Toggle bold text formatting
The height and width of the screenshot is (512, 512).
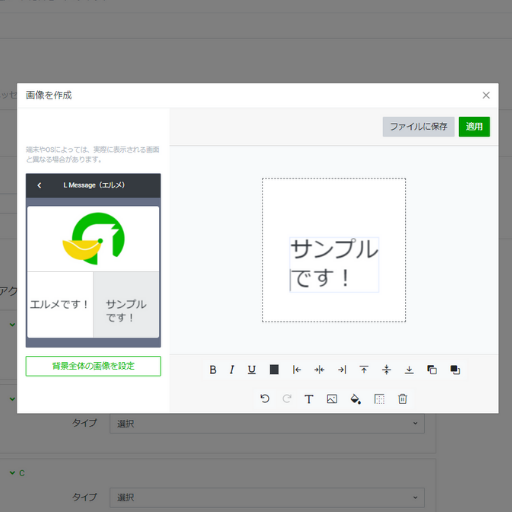pos(213,370)
